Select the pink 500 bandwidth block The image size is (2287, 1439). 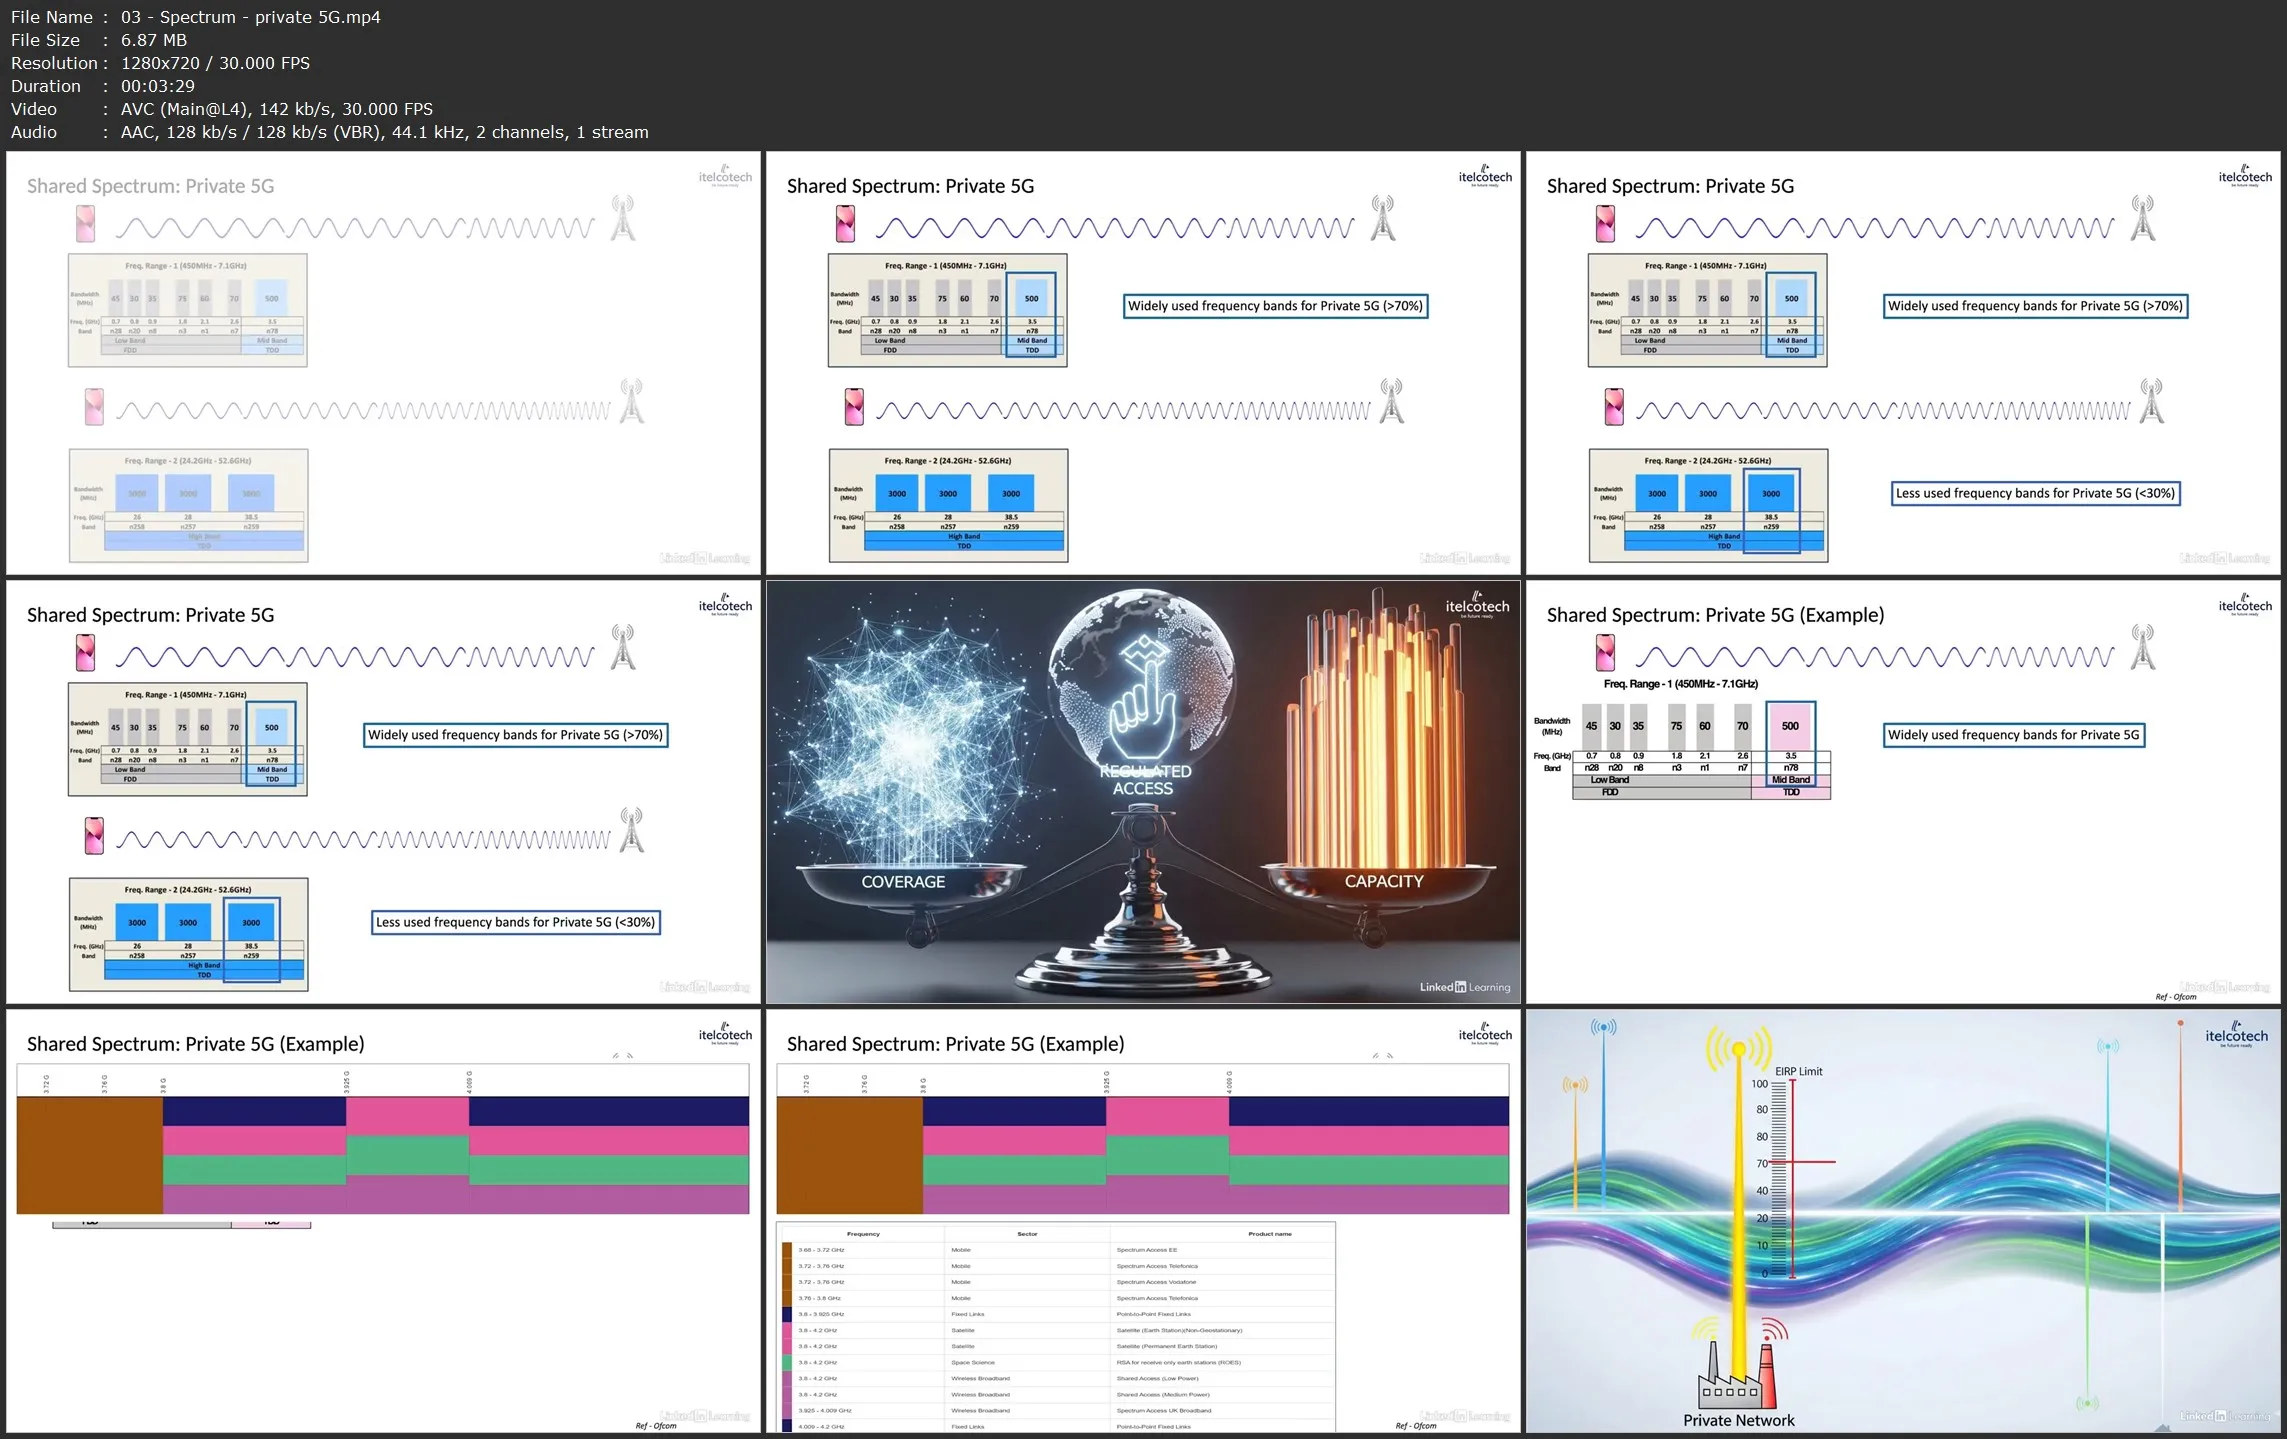1790,727
